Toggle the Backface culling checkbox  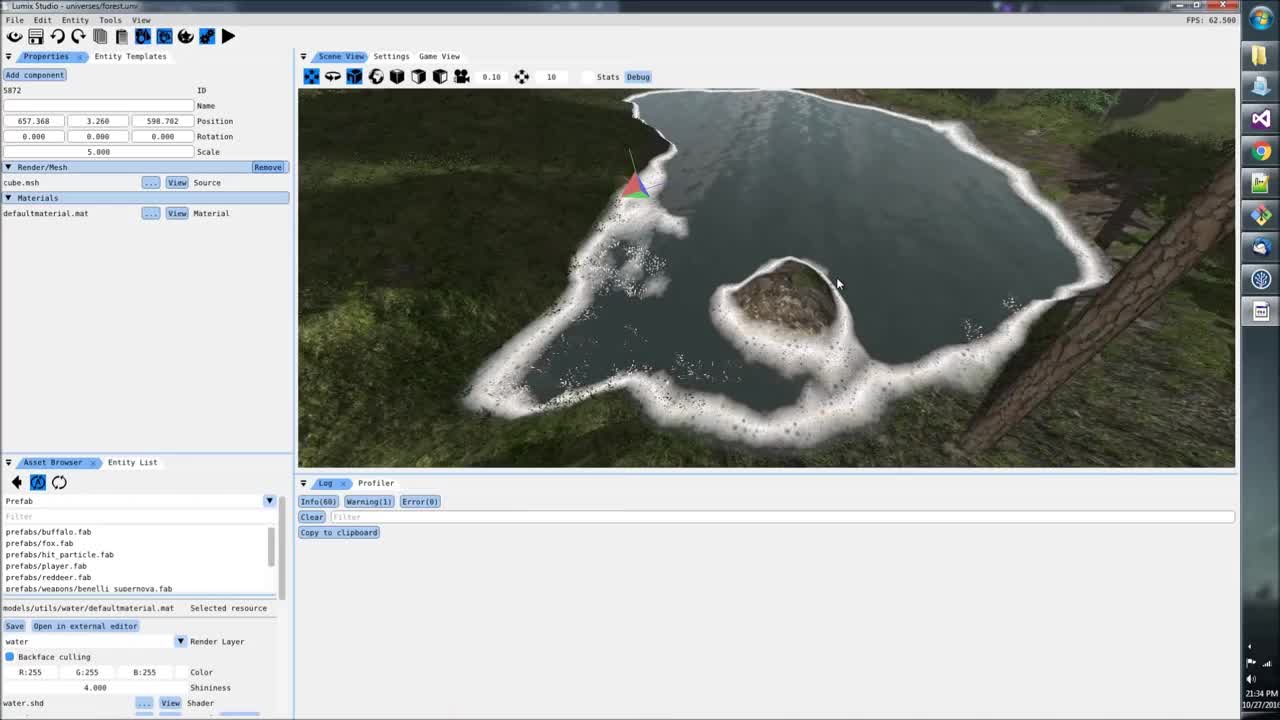click(x=10, y=657)
